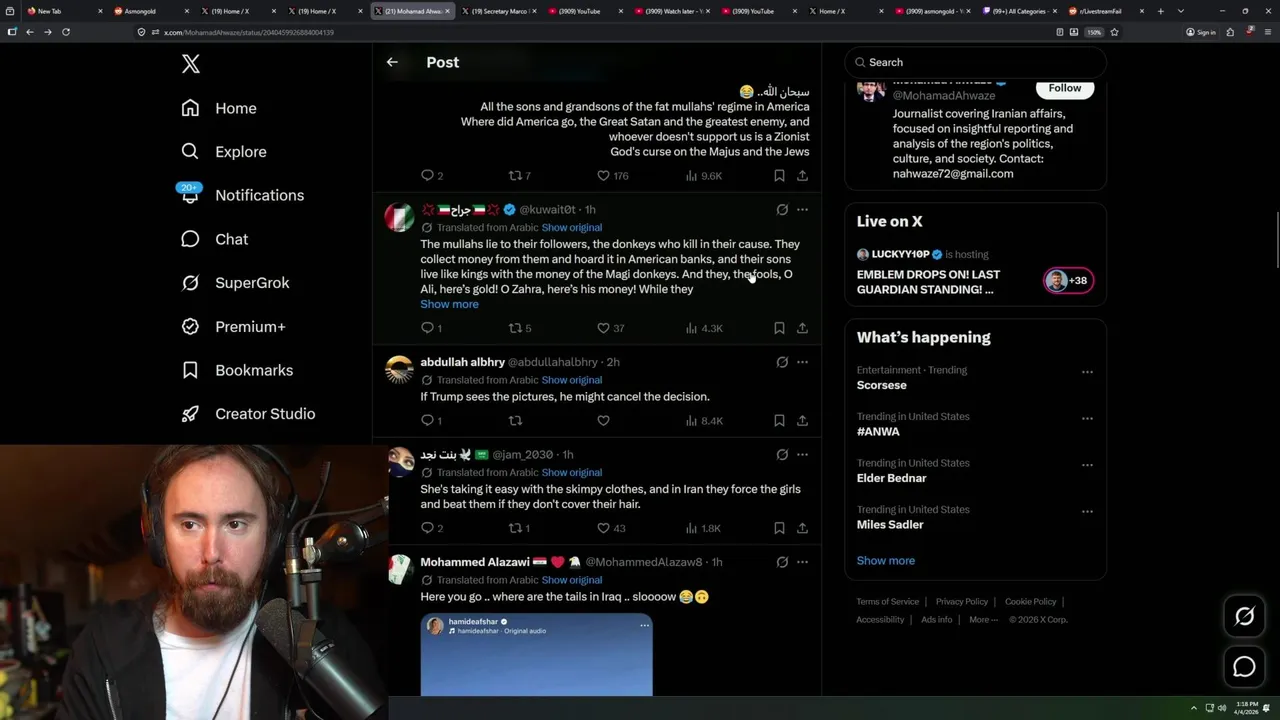The height and width of the screenshot is (720, 1280).
Task: Show original for @kuwait0t post
Action: coord(572,228)
